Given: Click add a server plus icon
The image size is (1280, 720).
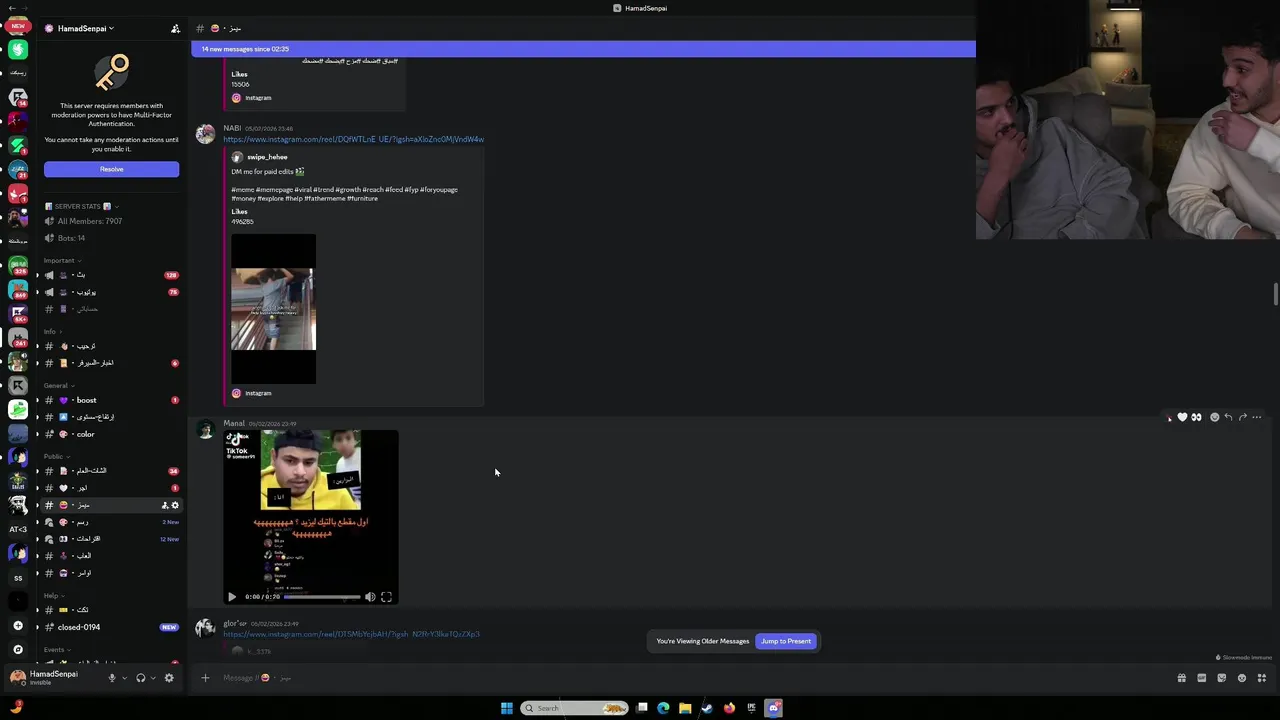Looking at the screenshot, I should [18, 625].
